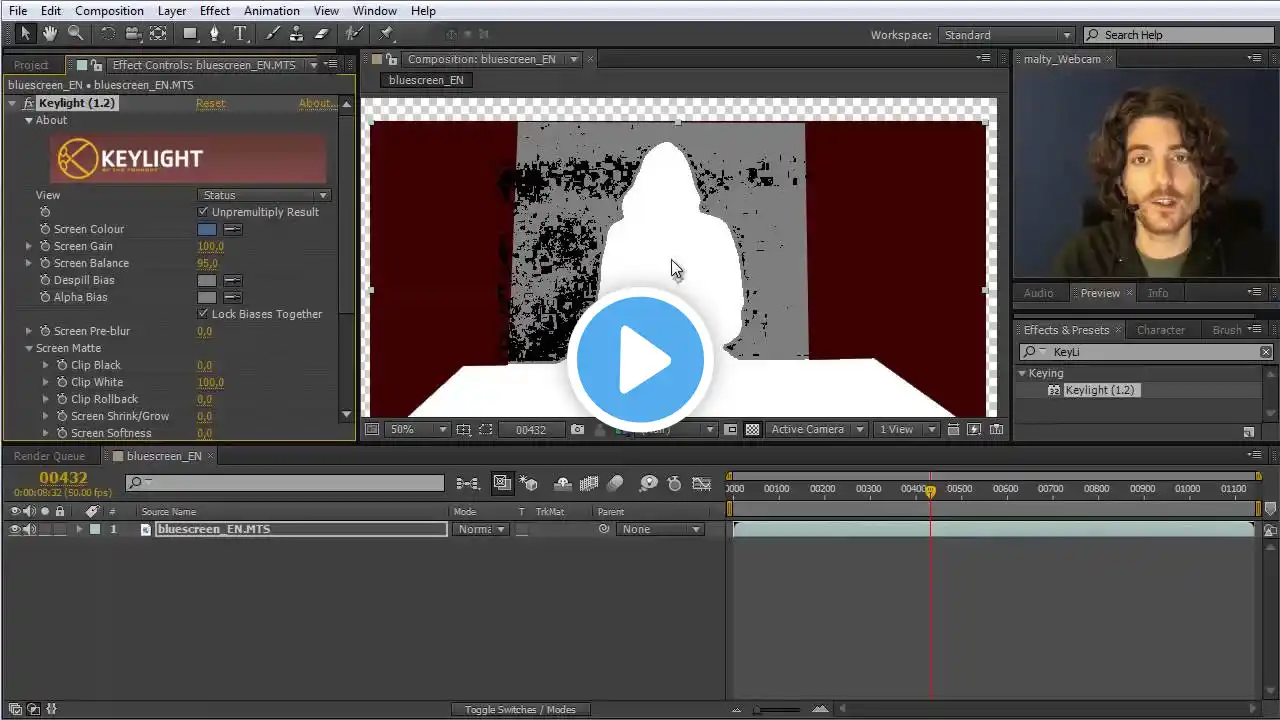Open the Composition menu
The width and height of the screenshot is (1280, 720).
[109, 11]
